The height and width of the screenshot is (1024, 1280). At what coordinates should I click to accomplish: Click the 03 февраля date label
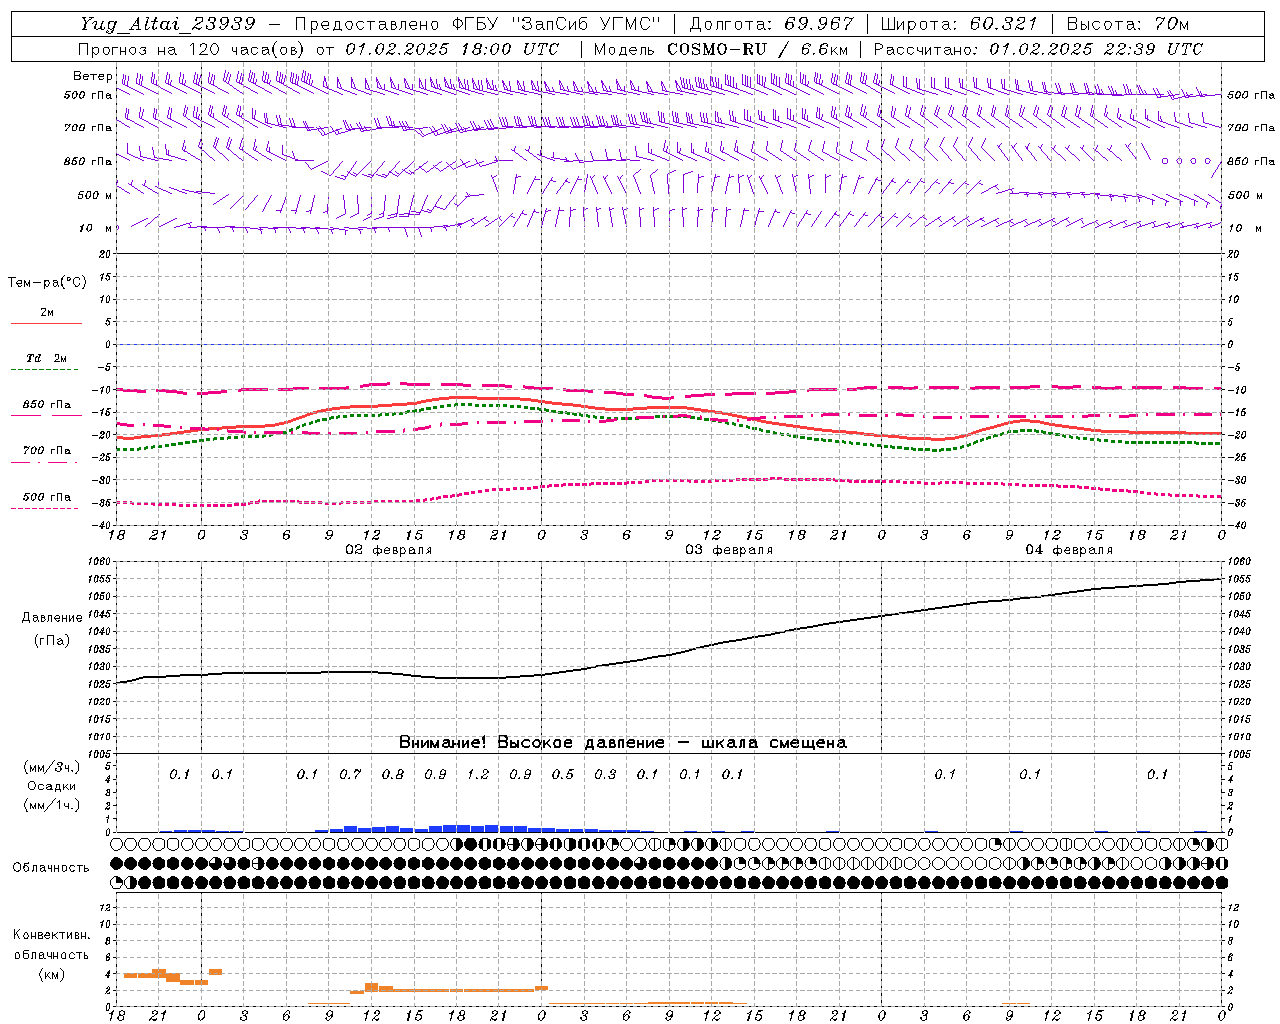728,550
